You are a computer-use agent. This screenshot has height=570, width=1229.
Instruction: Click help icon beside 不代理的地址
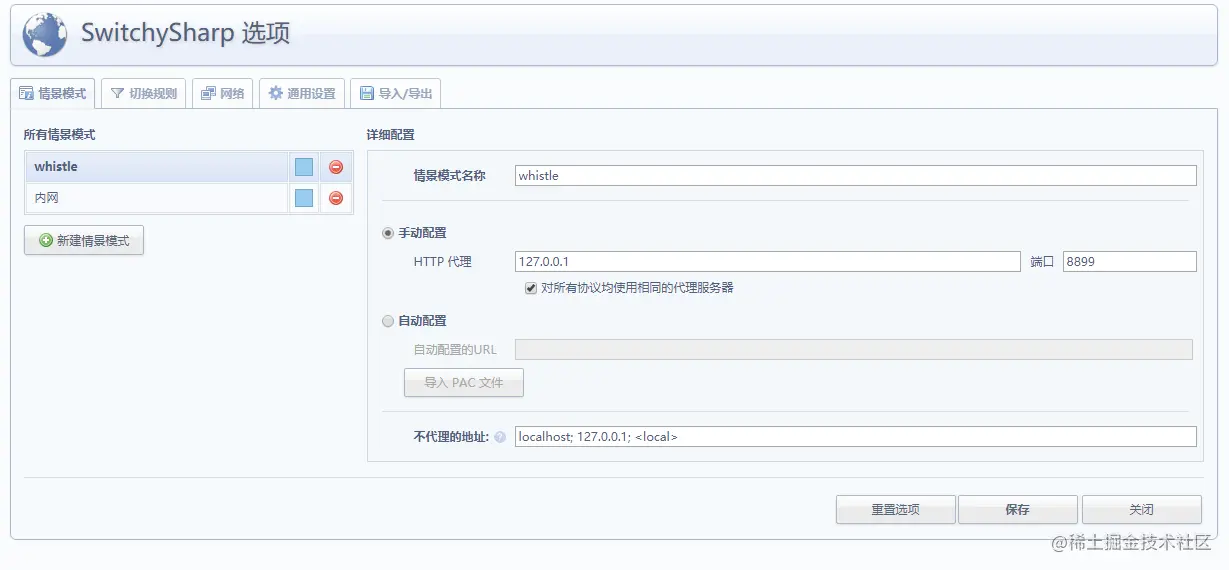click(500, 437)
